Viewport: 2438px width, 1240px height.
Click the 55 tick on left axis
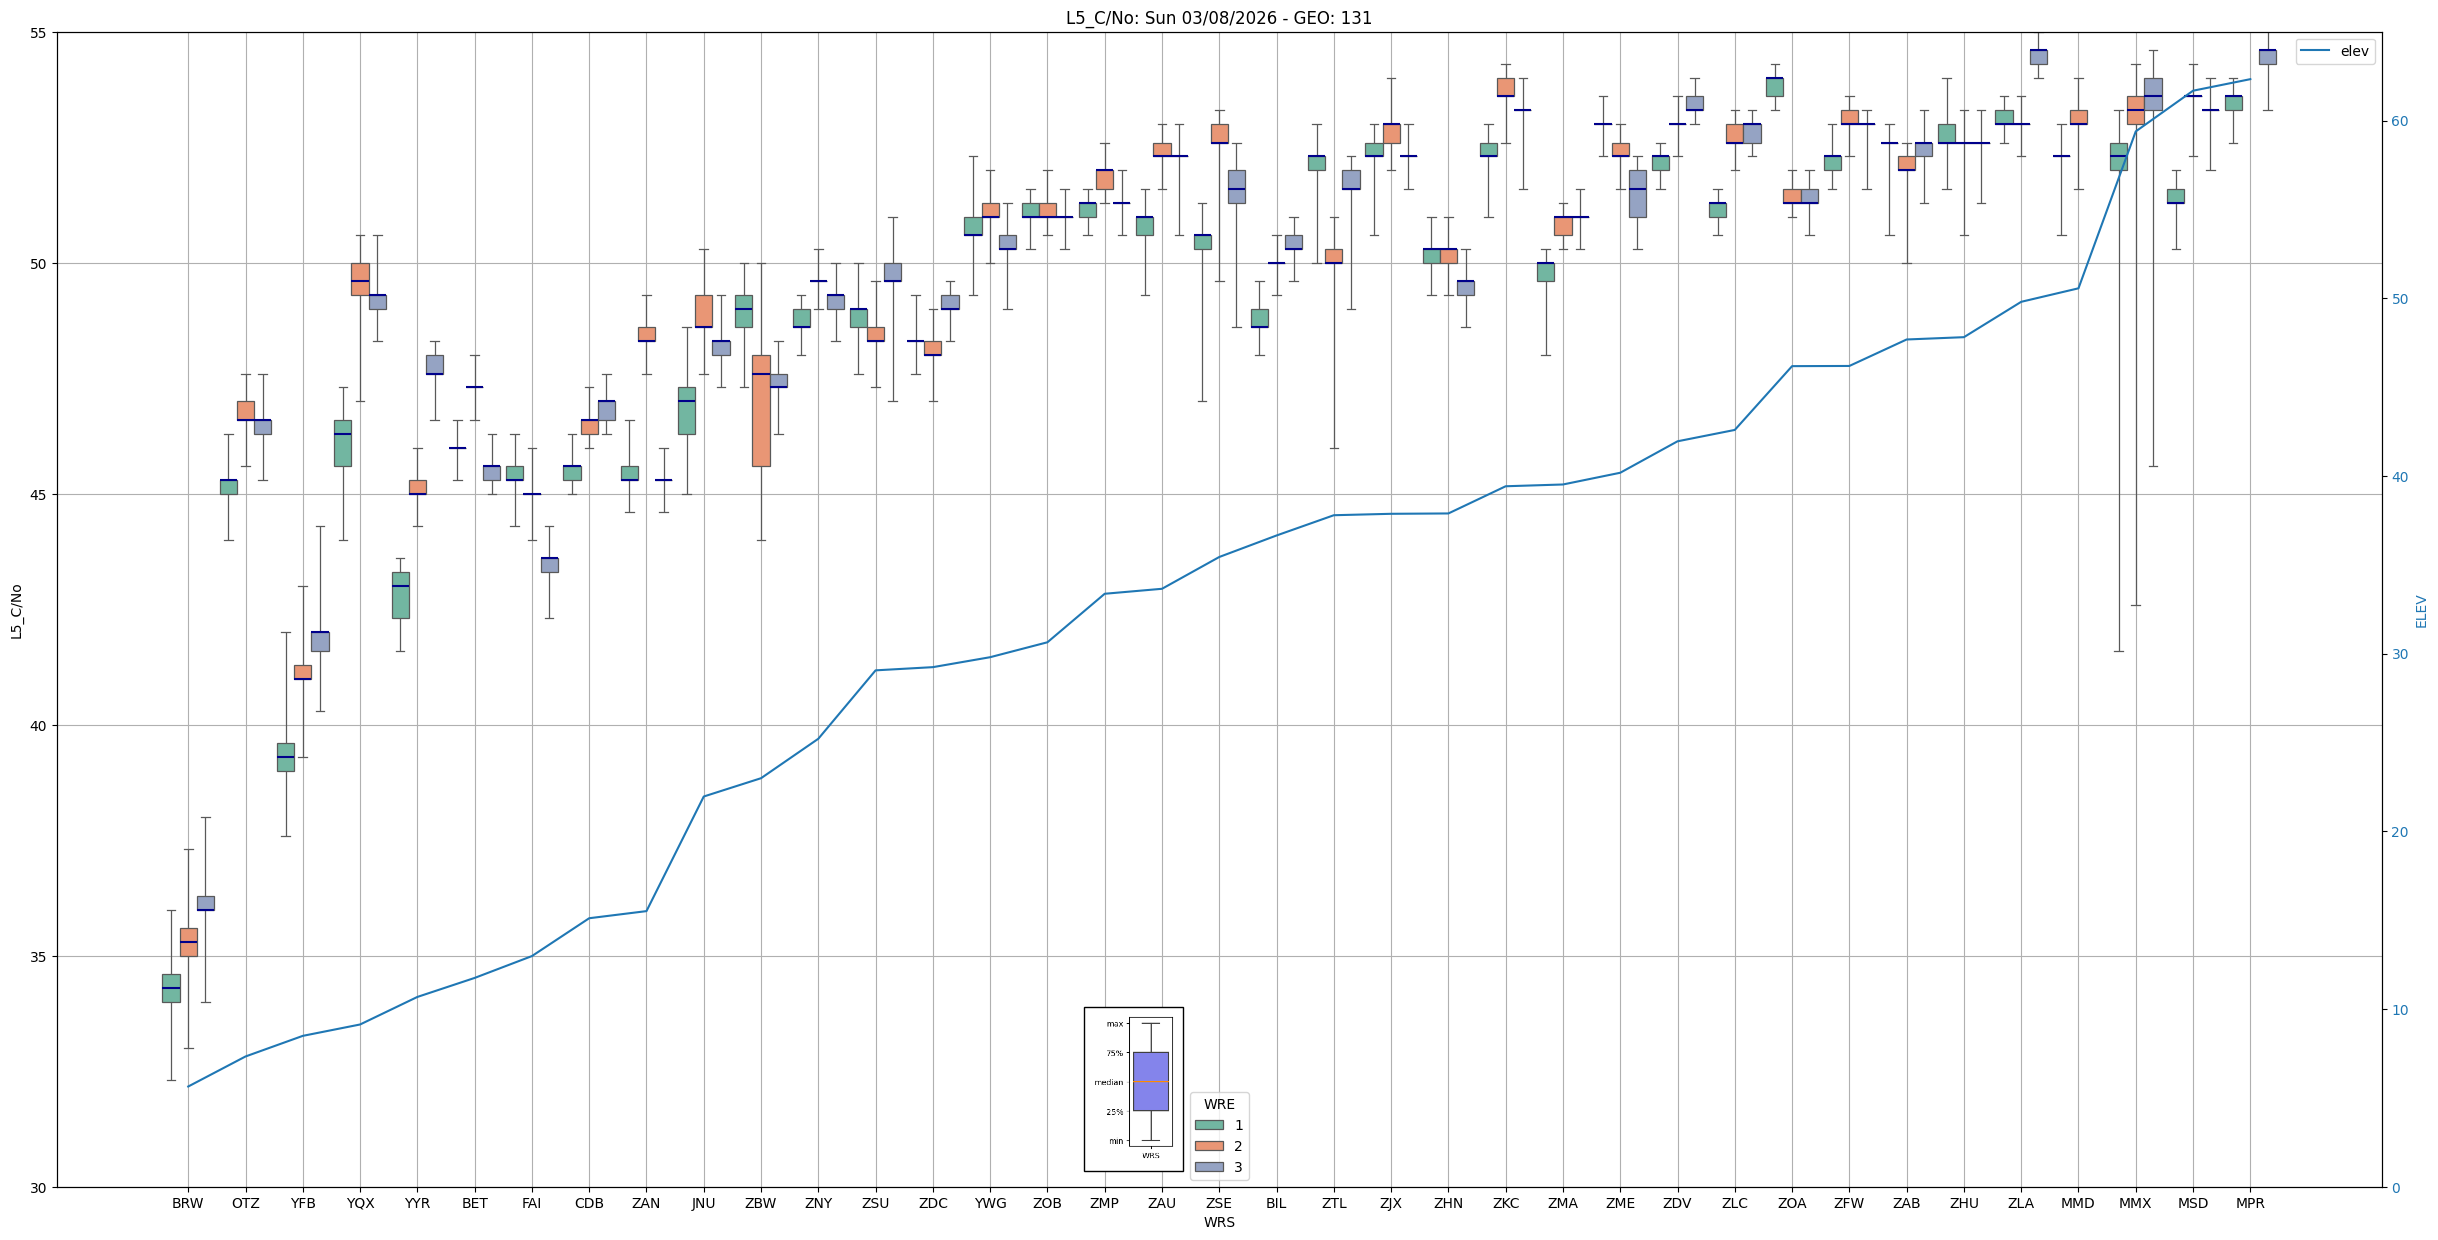pyautogui.click(x=39, y=33)
